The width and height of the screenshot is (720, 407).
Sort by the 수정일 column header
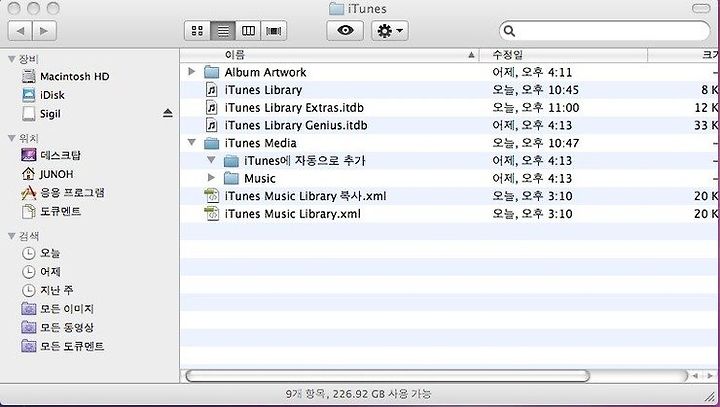[563, 55]
